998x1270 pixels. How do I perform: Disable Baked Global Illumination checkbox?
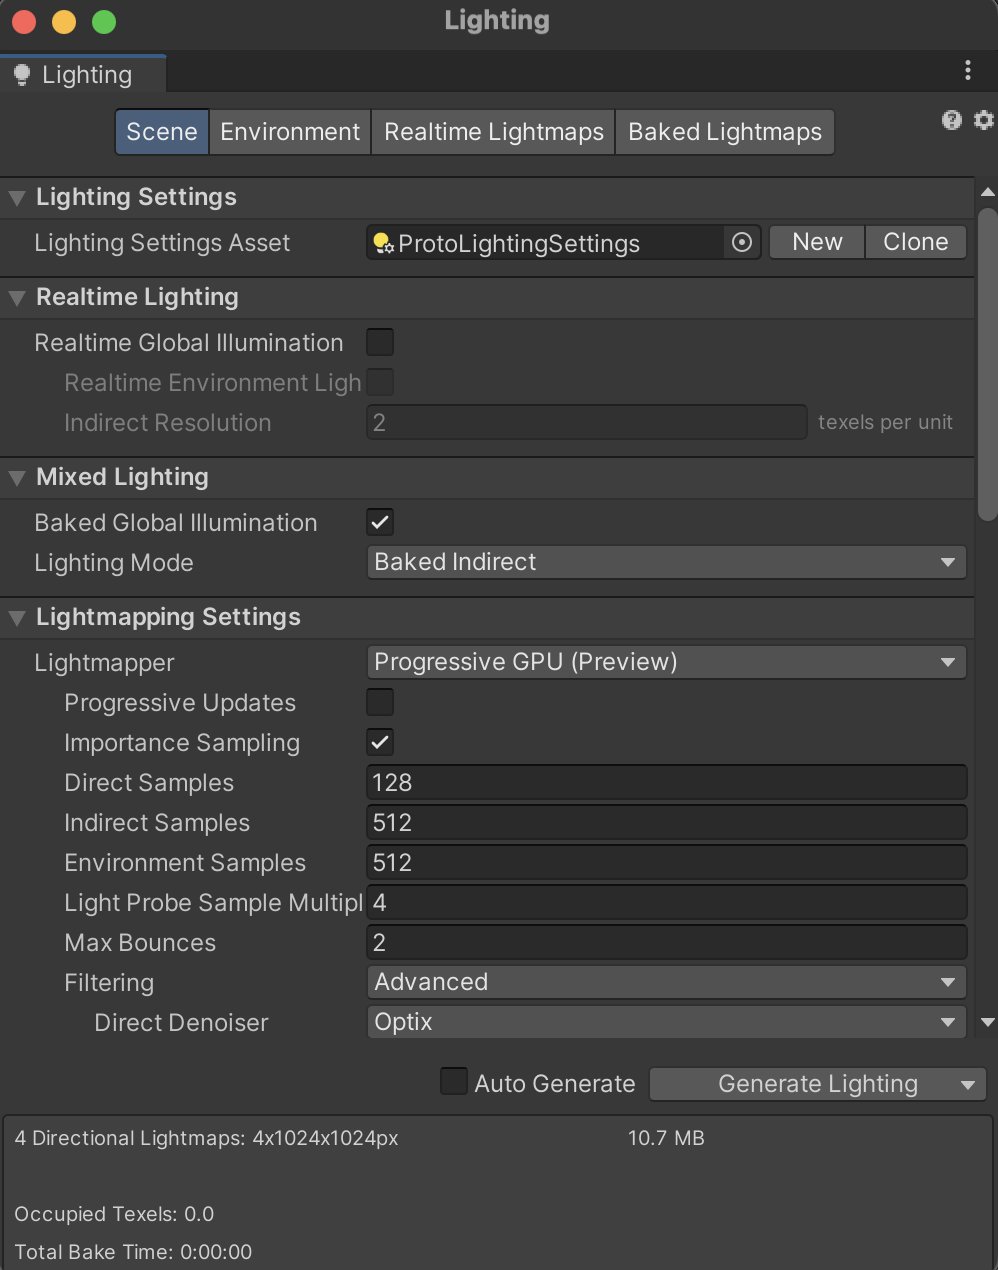380,522
